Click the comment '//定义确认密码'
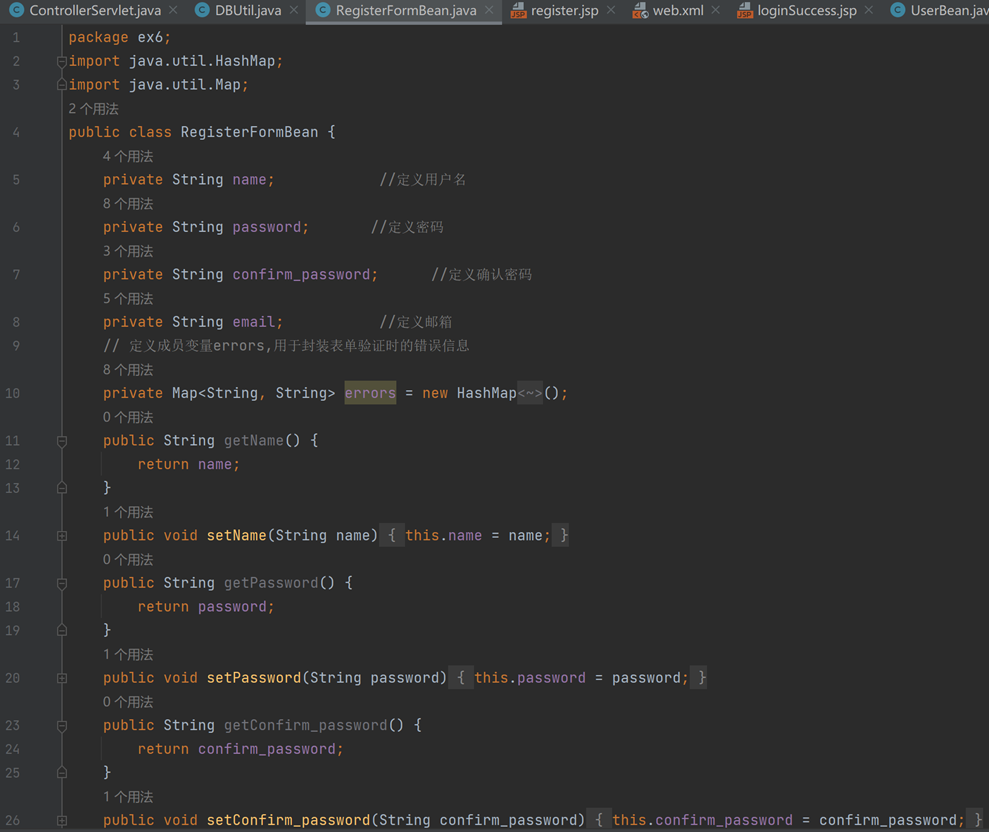Viewport: 989px width, 832px height. [482, 274]
